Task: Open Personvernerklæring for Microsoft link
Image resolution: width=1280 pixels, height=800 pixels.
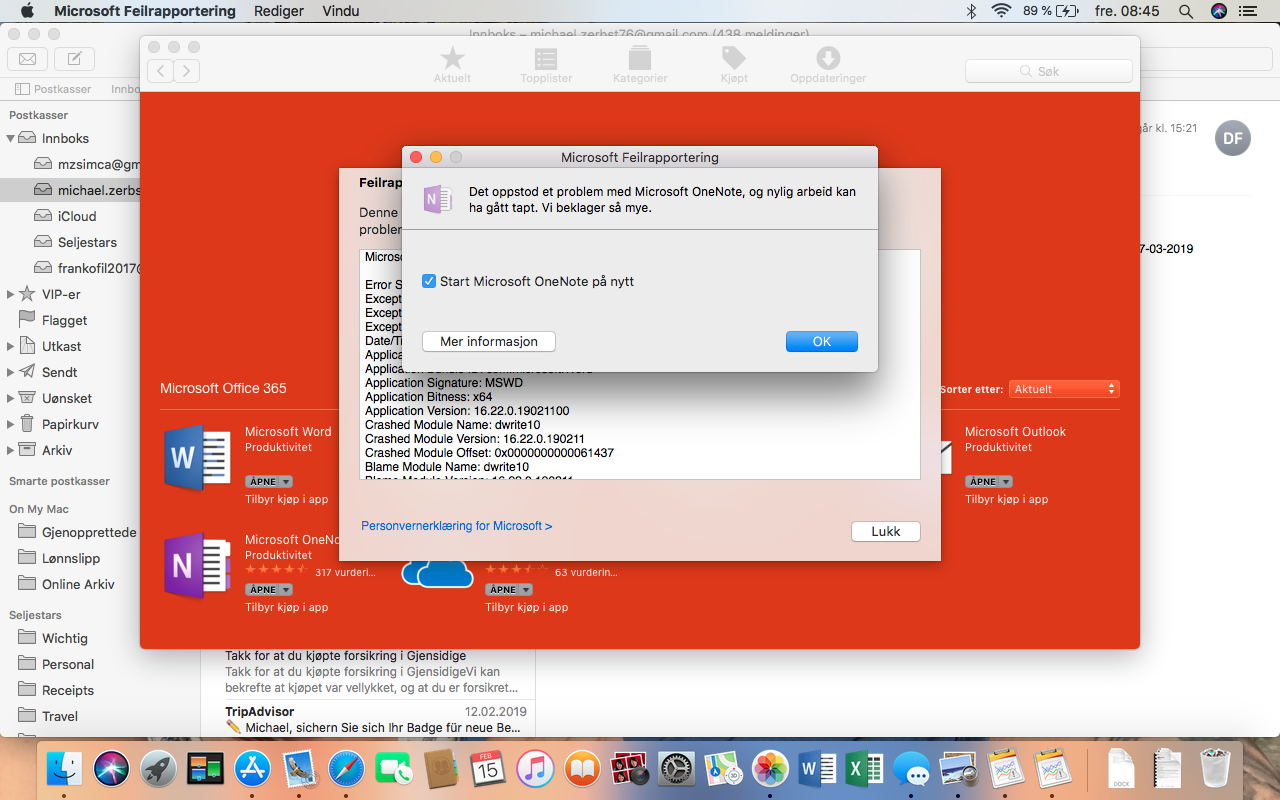Action: tap(457, 526)
